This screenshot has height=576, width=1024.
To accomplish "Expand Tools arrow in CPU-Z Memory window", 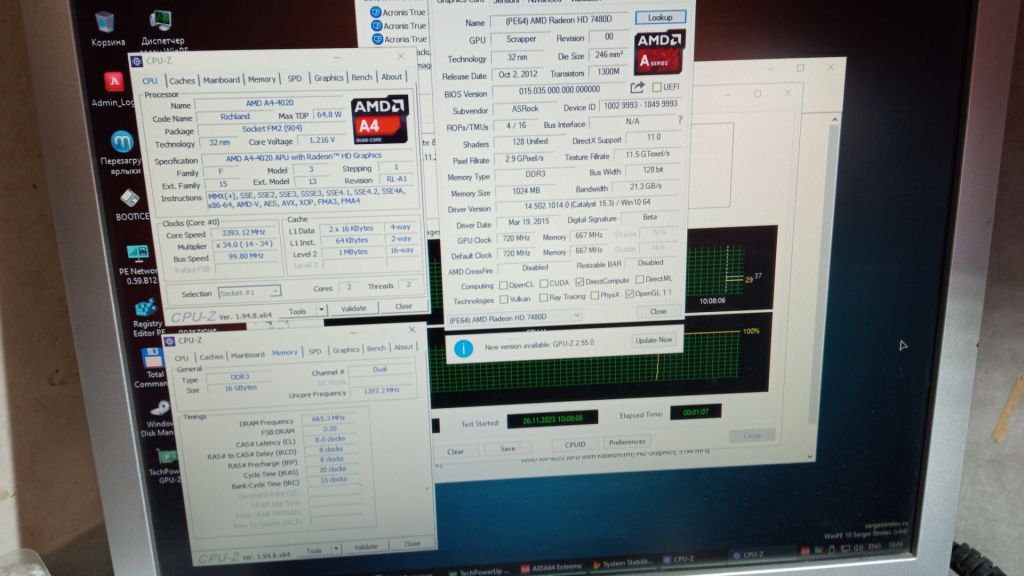I will [336, 549].
